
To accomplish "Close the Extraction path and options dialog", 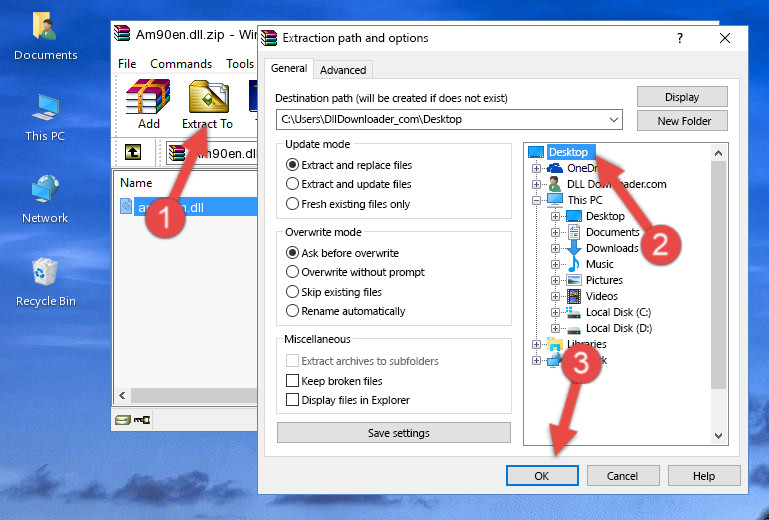I will [725, 38].
